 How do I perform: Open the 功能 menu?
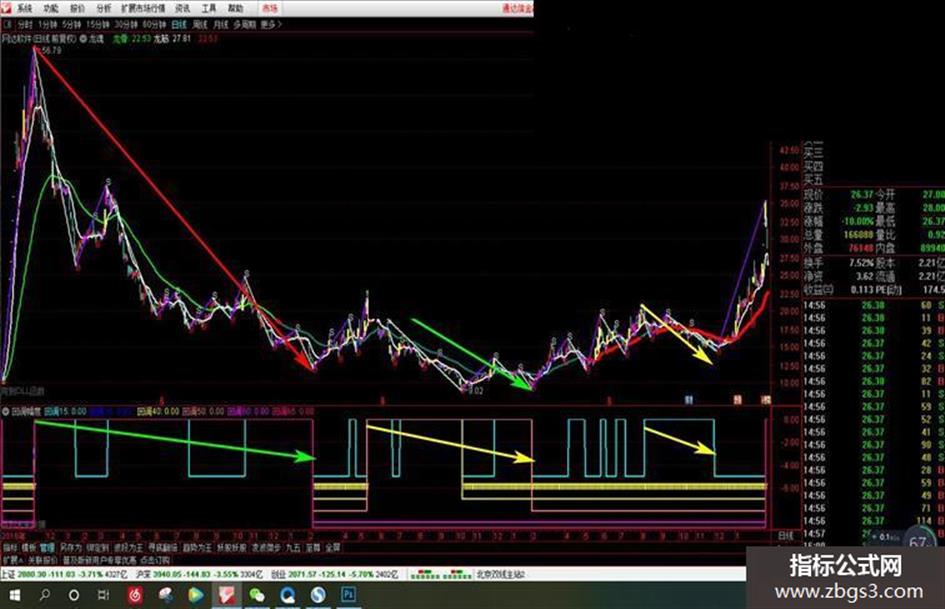tap(51, 8)
